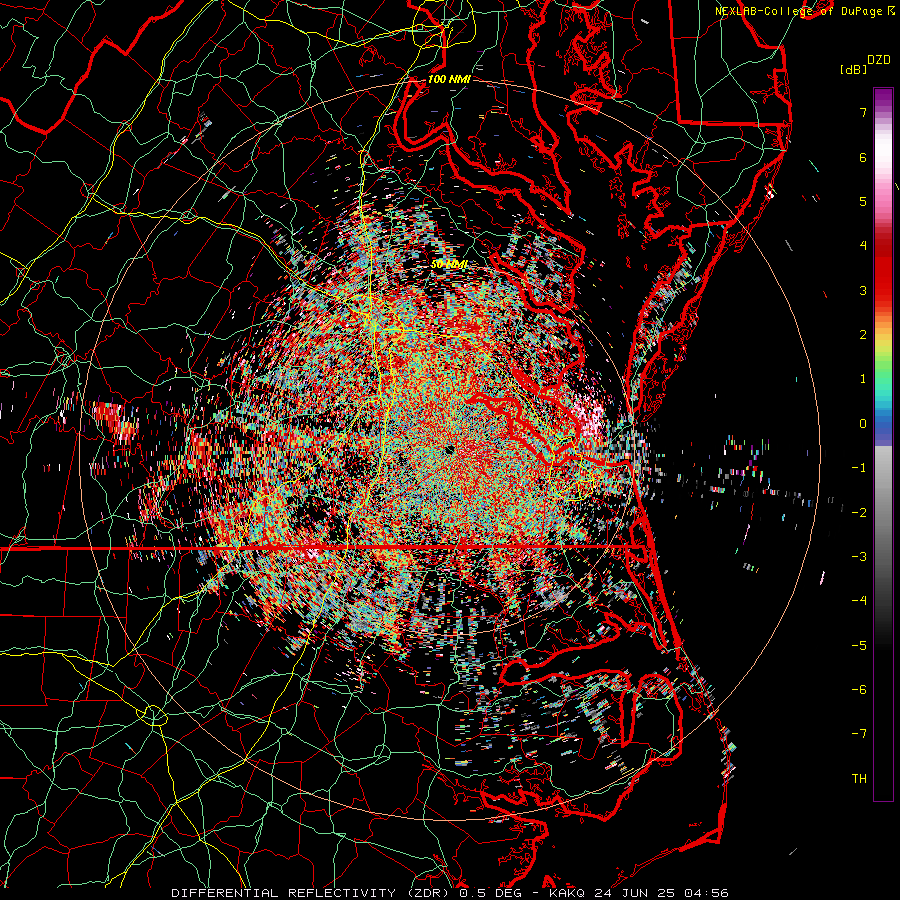
Task: Click the 6 dB scale label
Action: pos(863,157)
